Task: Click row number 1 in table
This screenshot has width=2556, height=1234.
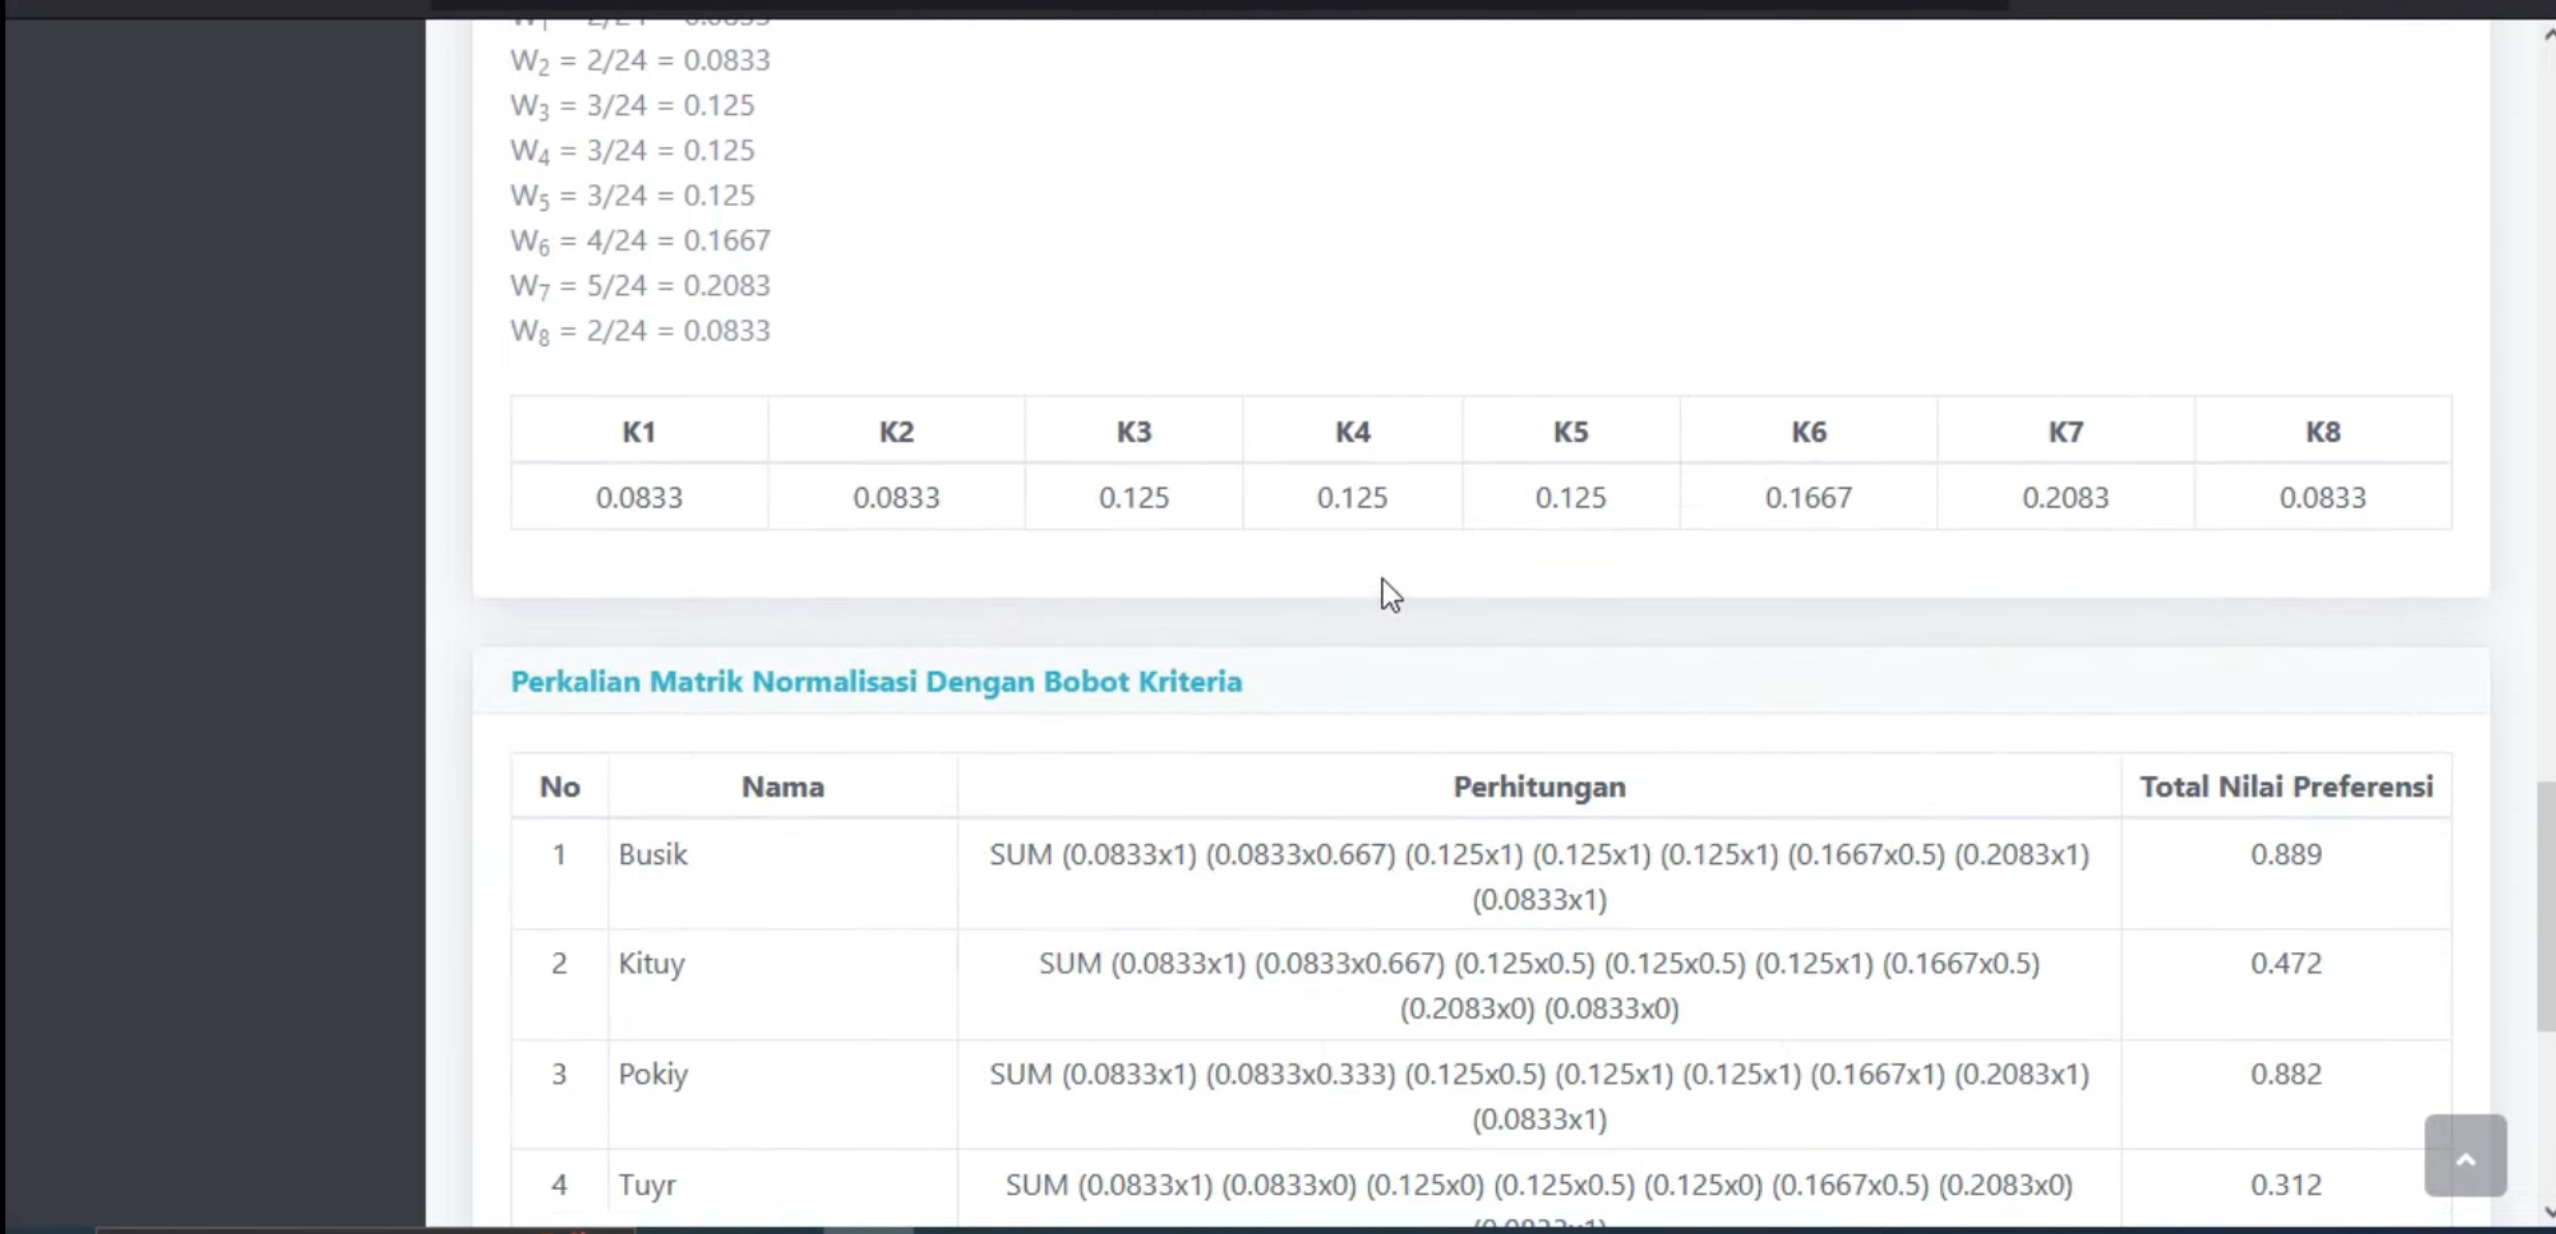Action: tap(559, 854)
